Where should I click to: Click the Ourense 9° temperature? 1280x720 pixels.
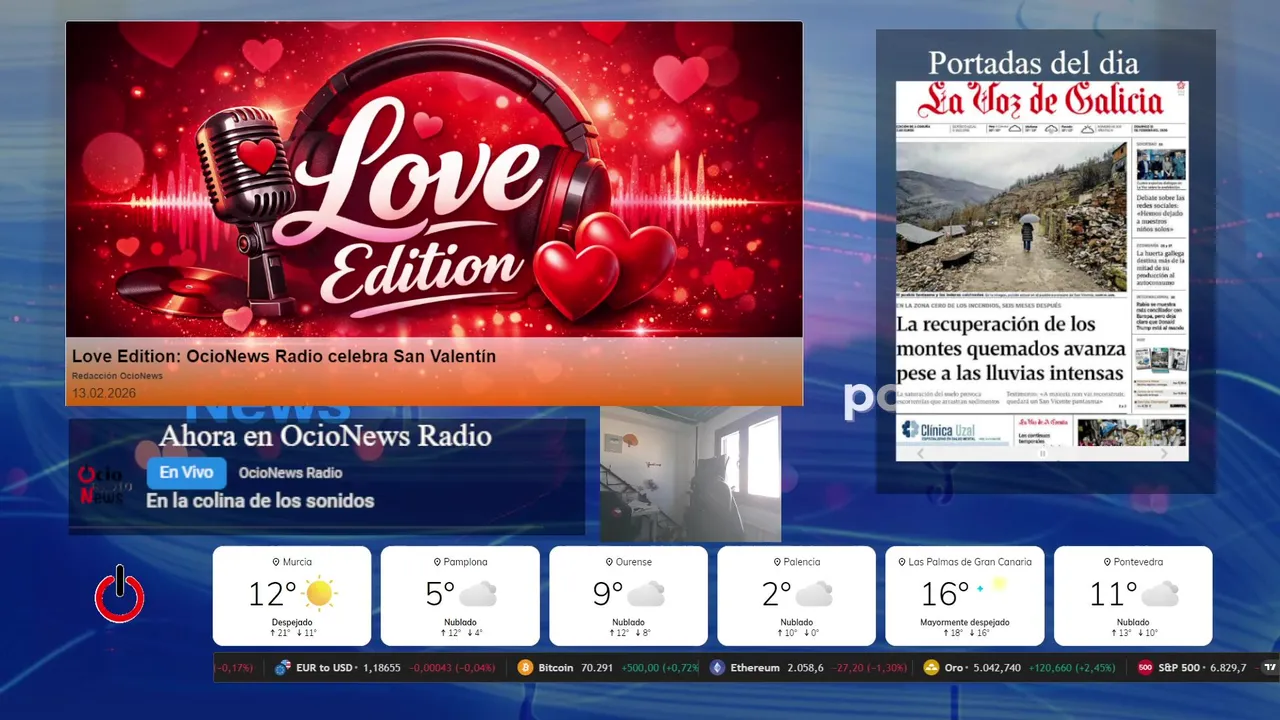(x=608, y=594)
